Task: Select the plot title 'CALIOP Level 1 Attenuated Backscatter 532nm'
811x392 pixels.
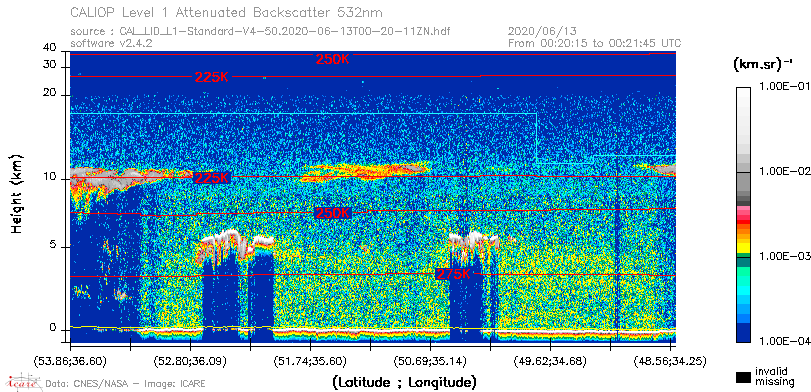Action: click(x=227, y=12)
